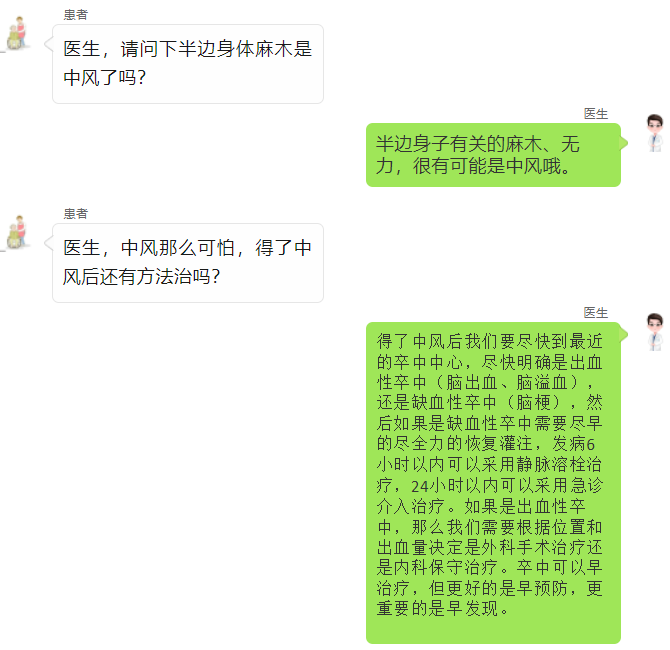
Task: Click the green tail of the short doctor reply
Action: pos(624,143)
